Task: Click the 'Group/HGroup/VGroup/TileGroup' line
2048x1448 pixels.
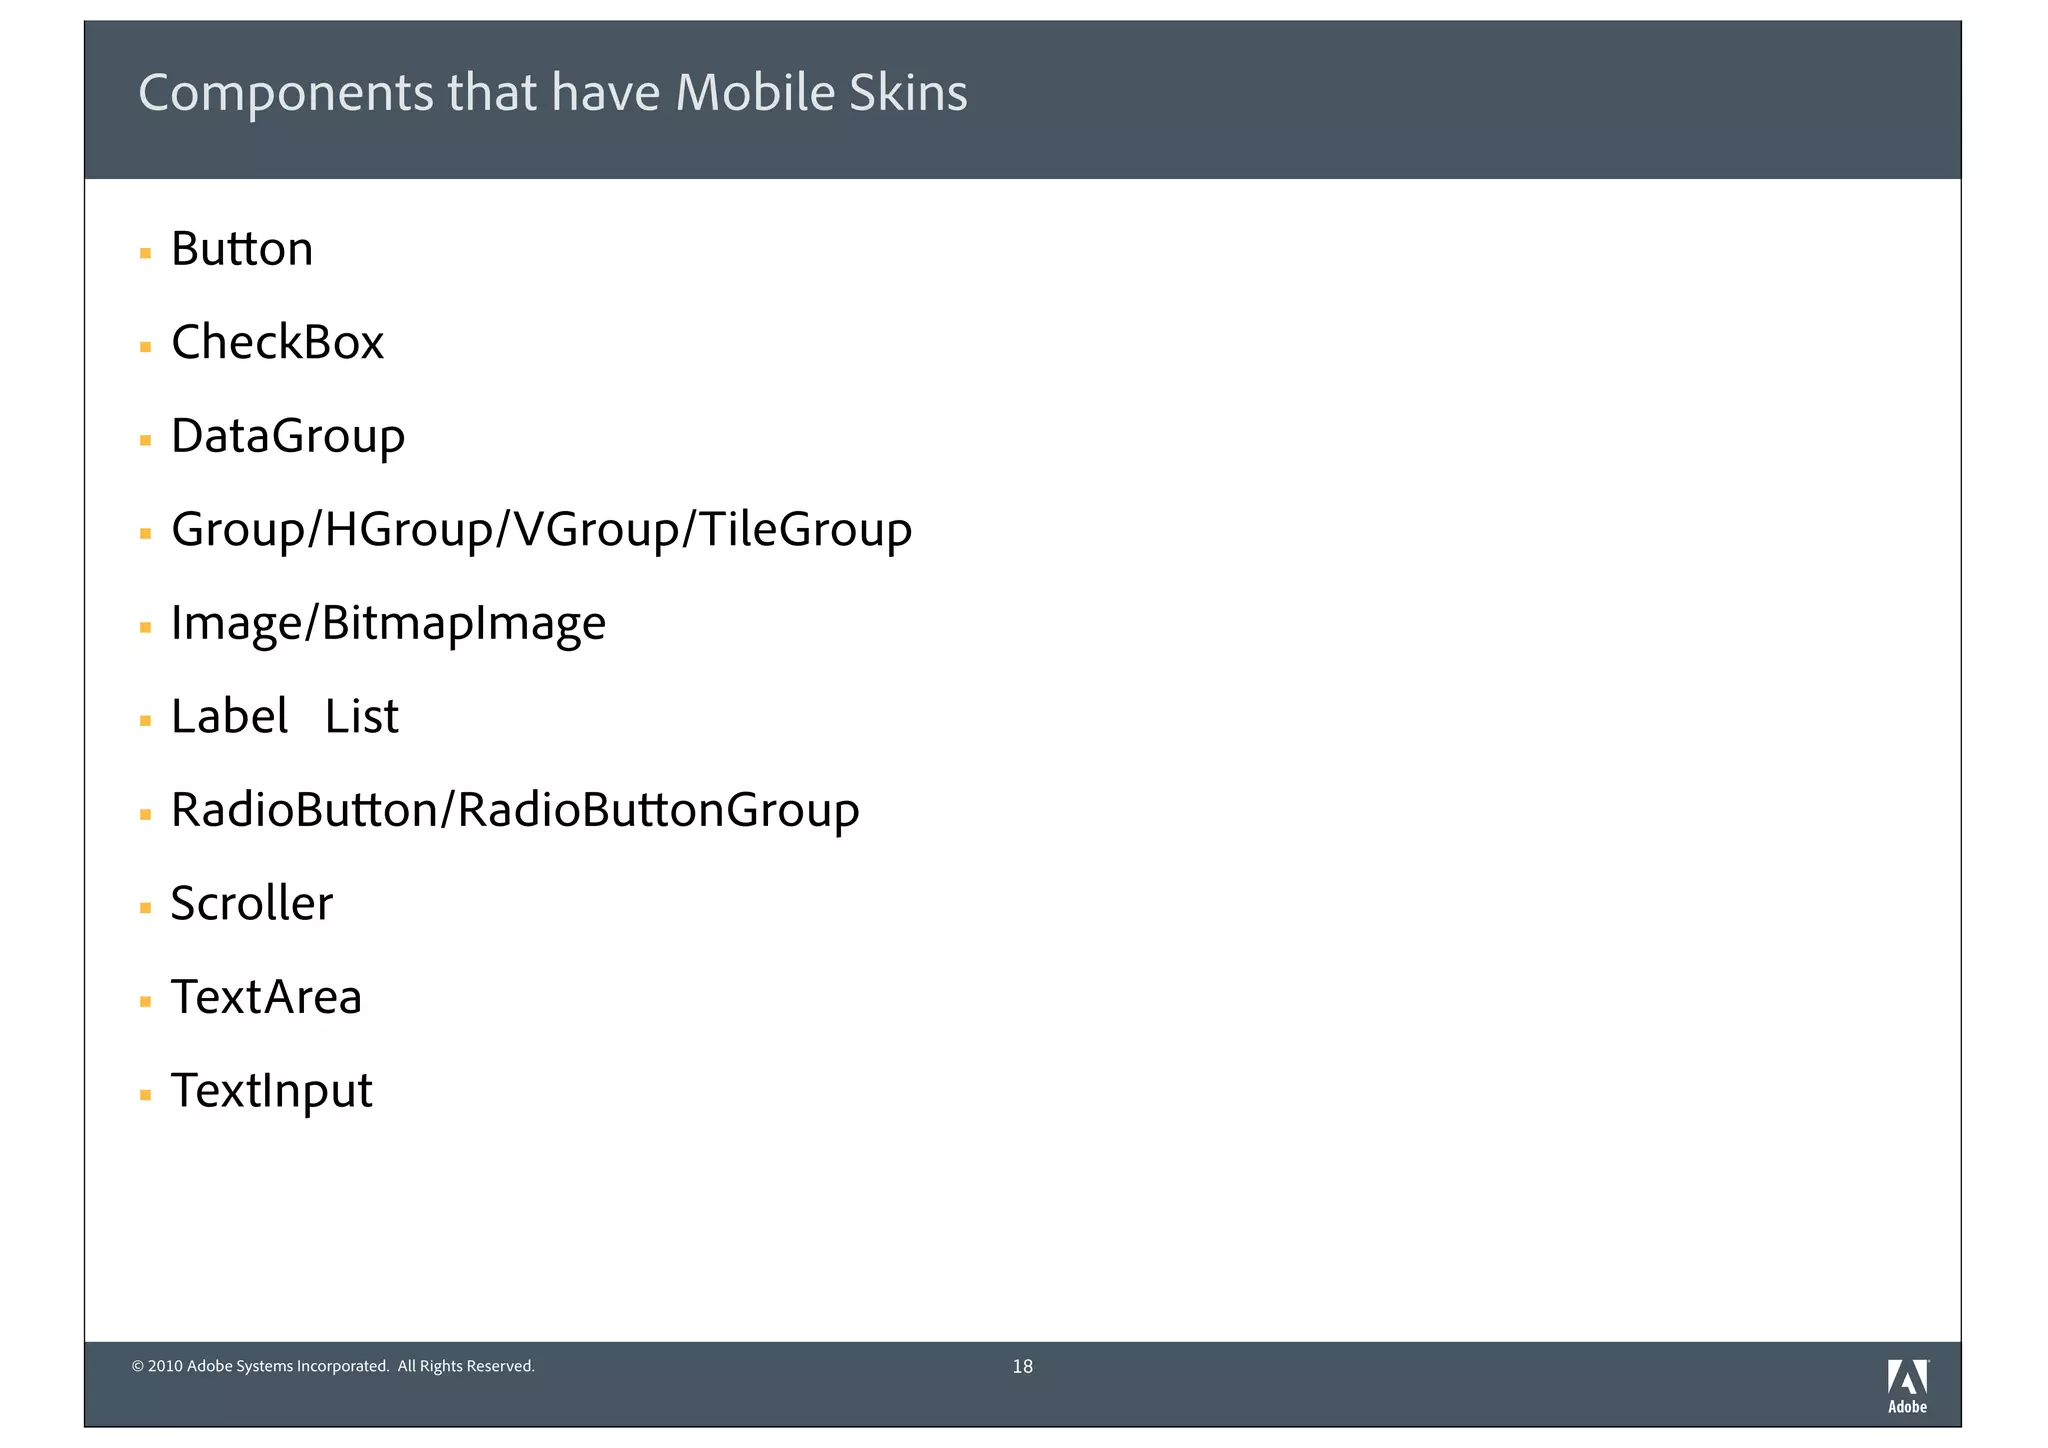Action: point(541,530)
